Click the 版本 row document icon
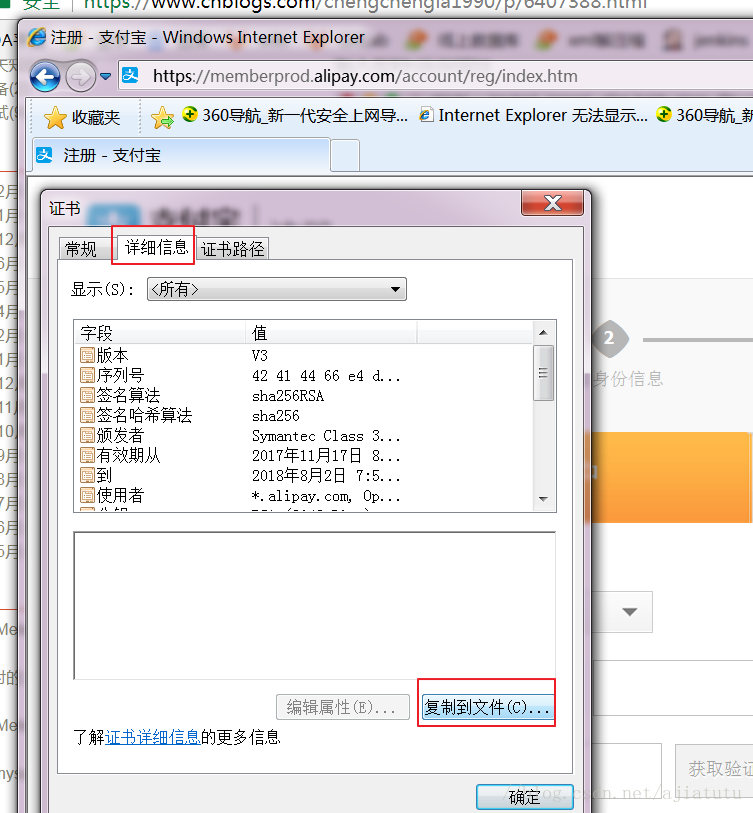Image resolution: width=753 pixels, height=813 pixels. point(88,356)
